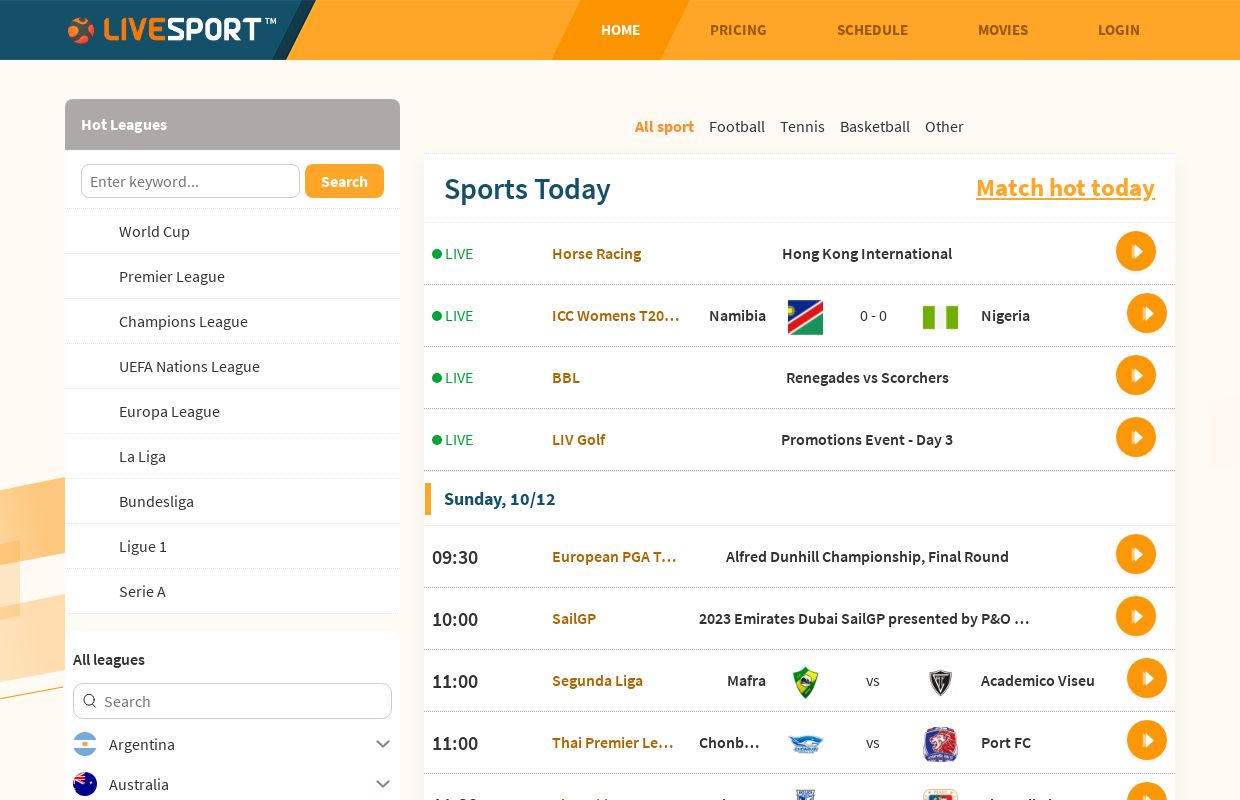1240x800 pixels.
Task: Open the SailGP Dubai event stream
Action: point(1136,616)
